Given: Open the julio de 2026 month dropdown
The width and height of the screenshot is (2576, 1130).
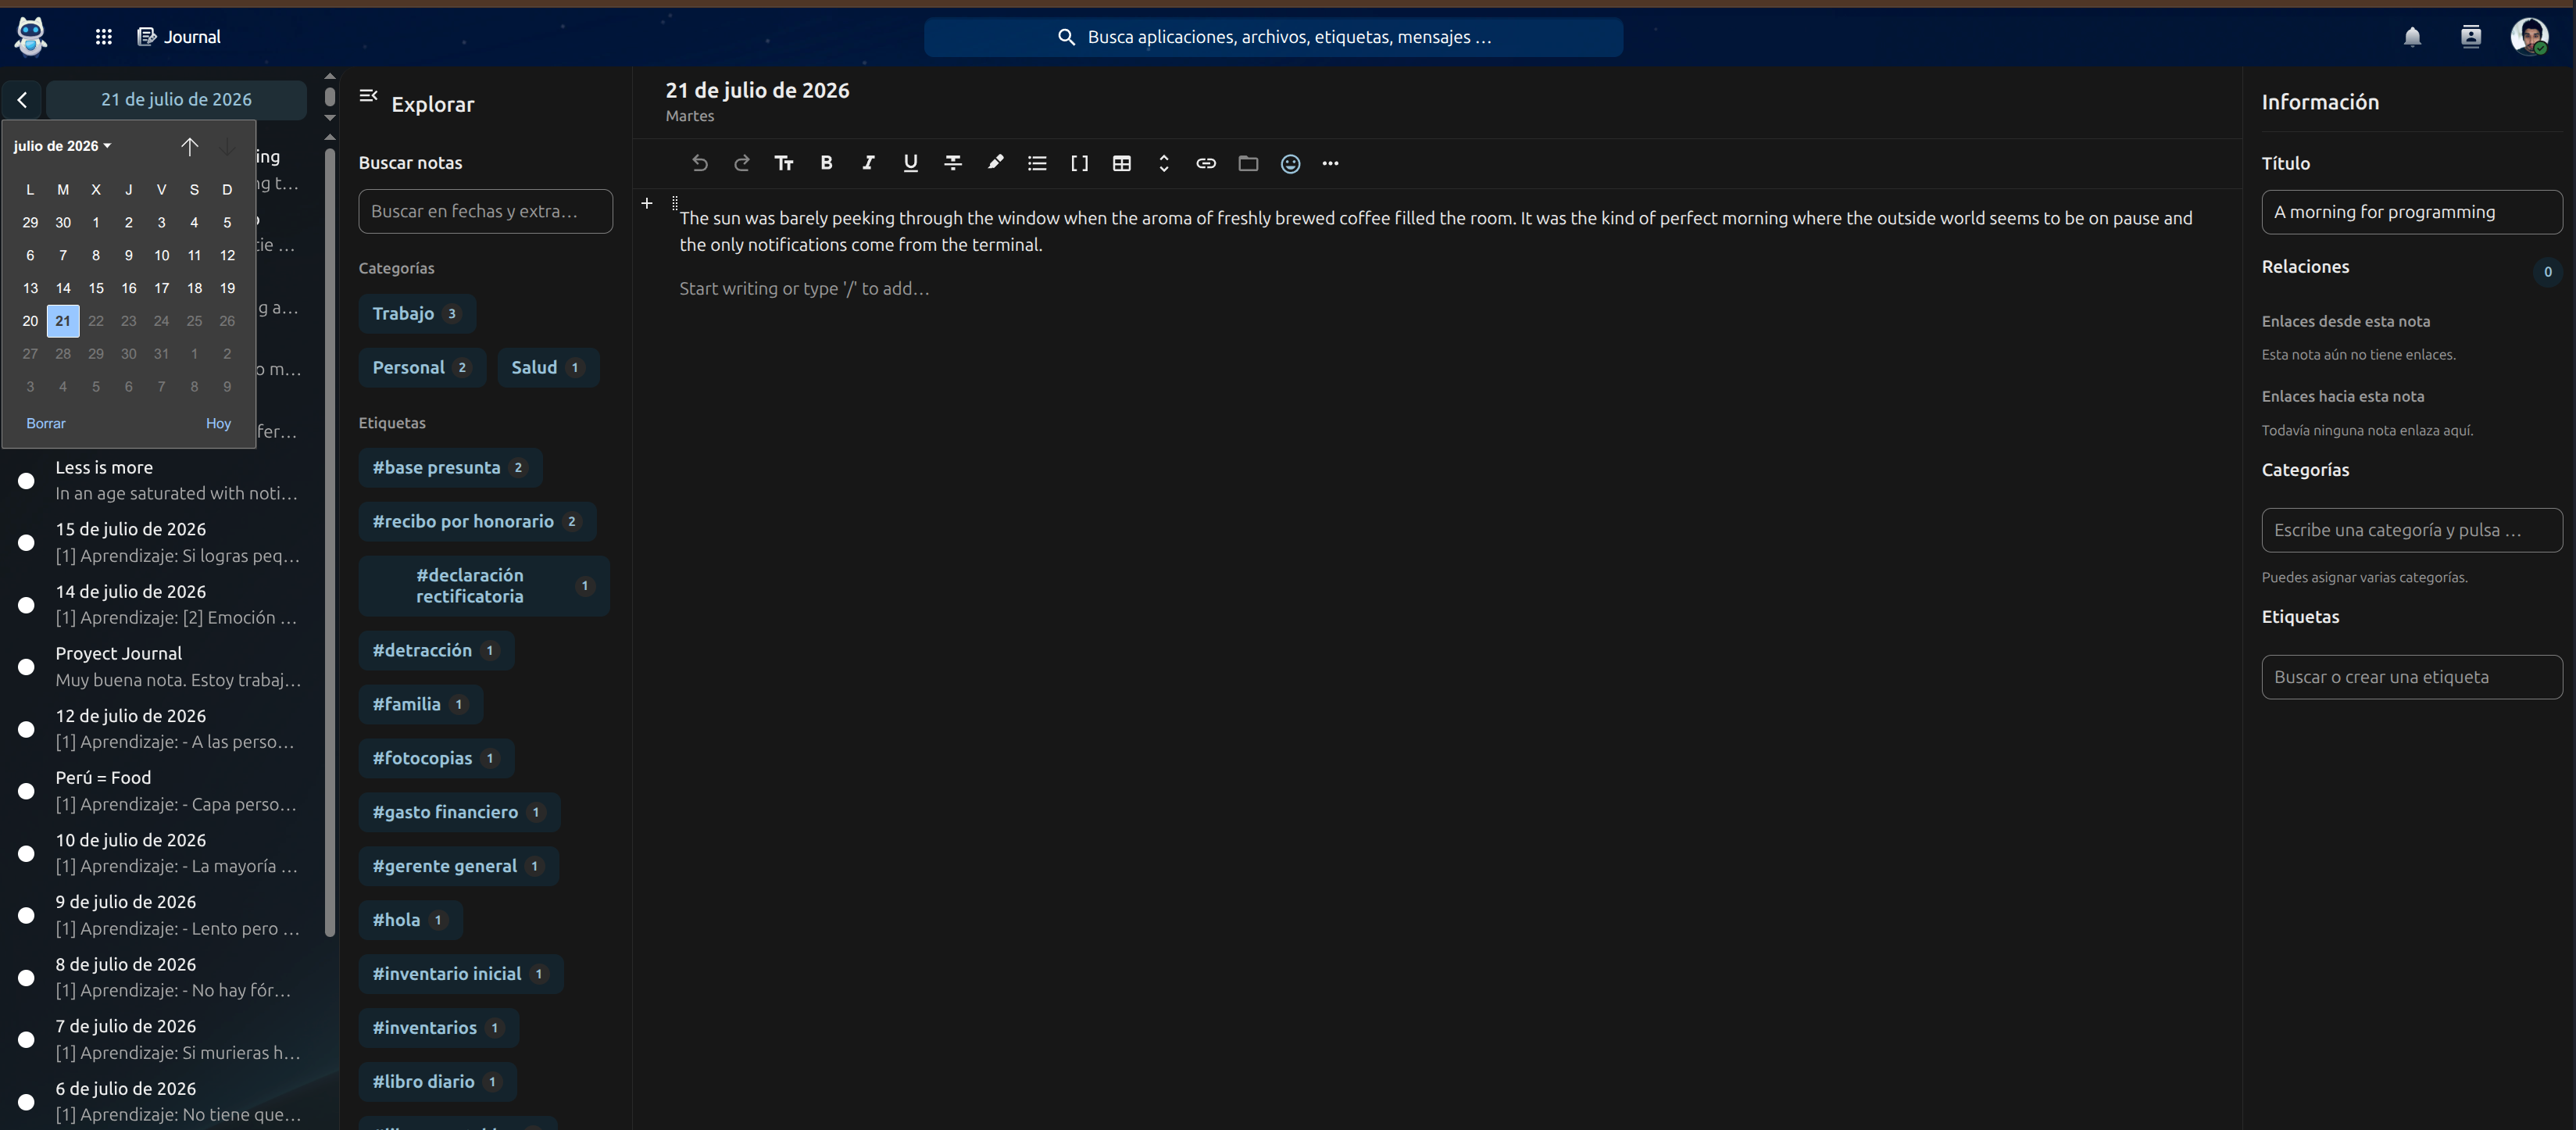Looking at the screenshot, I should click(x=62, y=146).
